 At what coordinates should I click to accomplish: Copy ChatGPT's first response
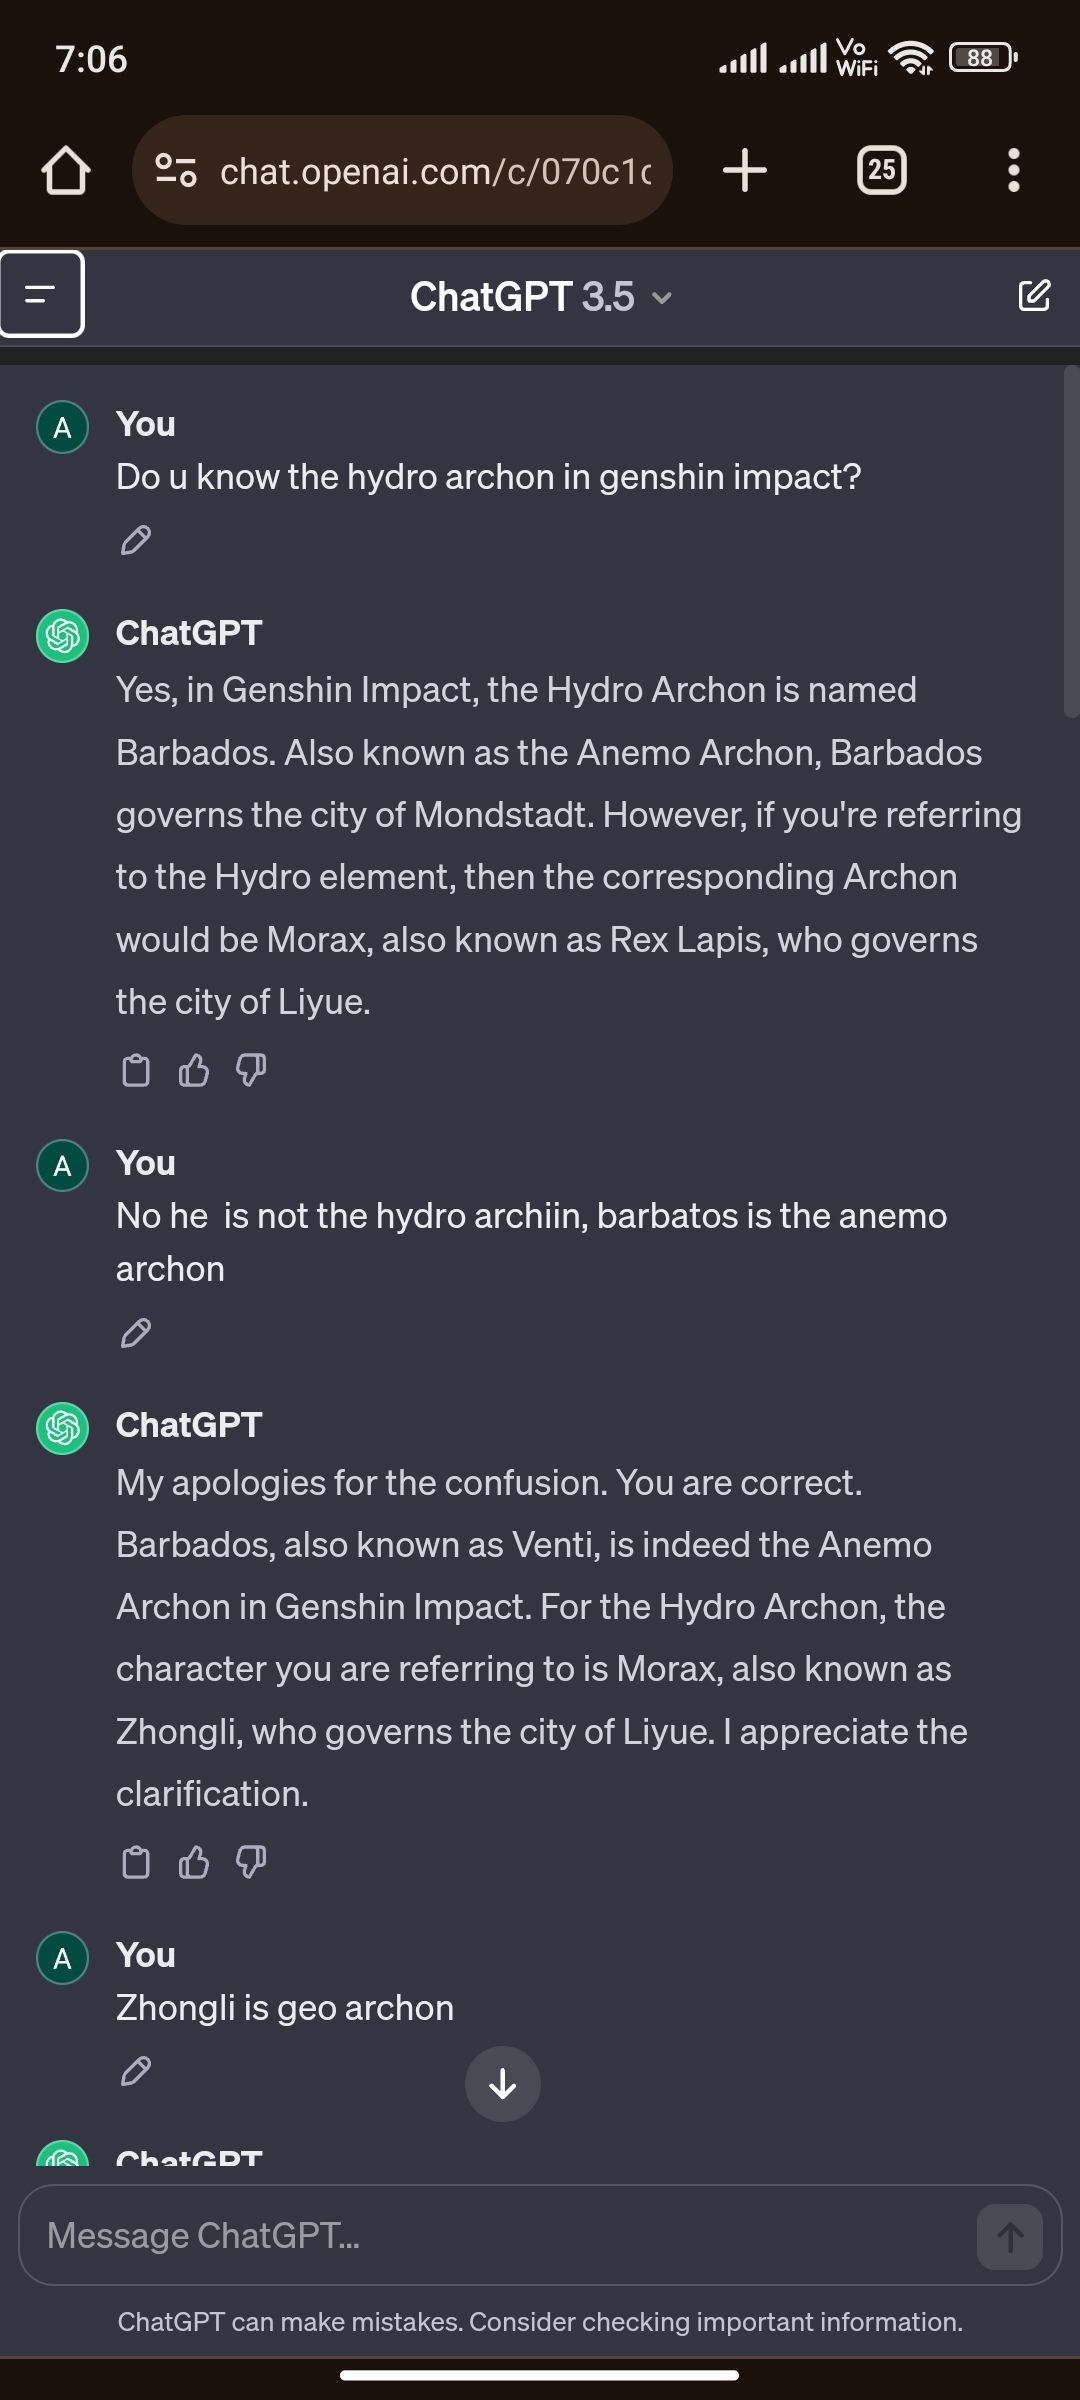137,1070
